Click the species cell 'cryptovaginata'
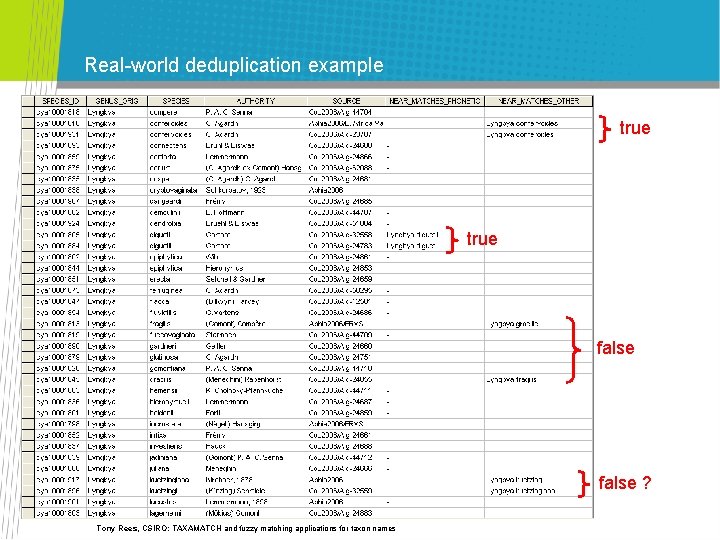The height and width of the screenshot is (540, 720). pyautogui.click(x=176, y=190)
